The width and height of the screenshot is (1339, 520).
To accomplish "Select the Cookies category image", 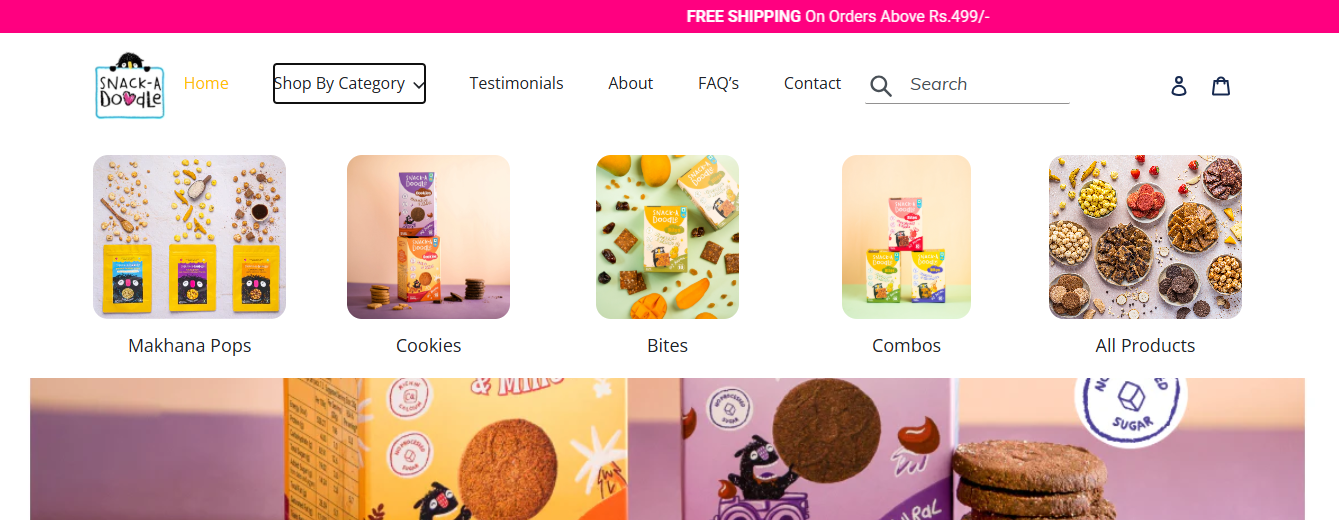I will pyautogui.click(x=428, y=237).
